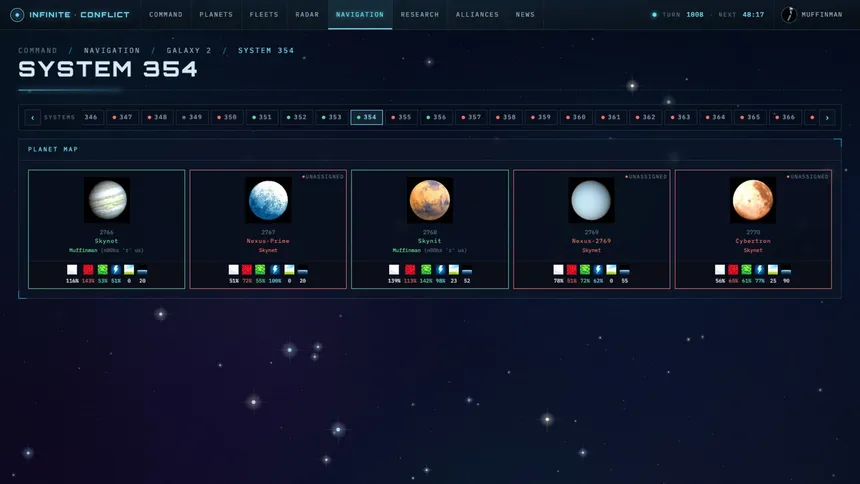
Task: Click the Cybertron planet name
Action: click(752, 241)
